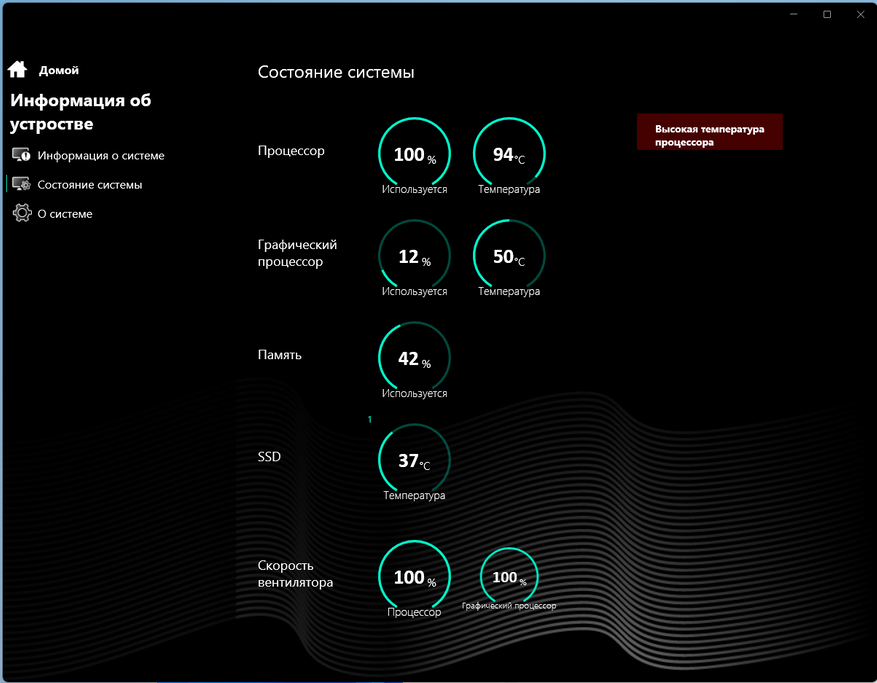Click the Состояние системы monitor-gear icon

pos(21,184)
